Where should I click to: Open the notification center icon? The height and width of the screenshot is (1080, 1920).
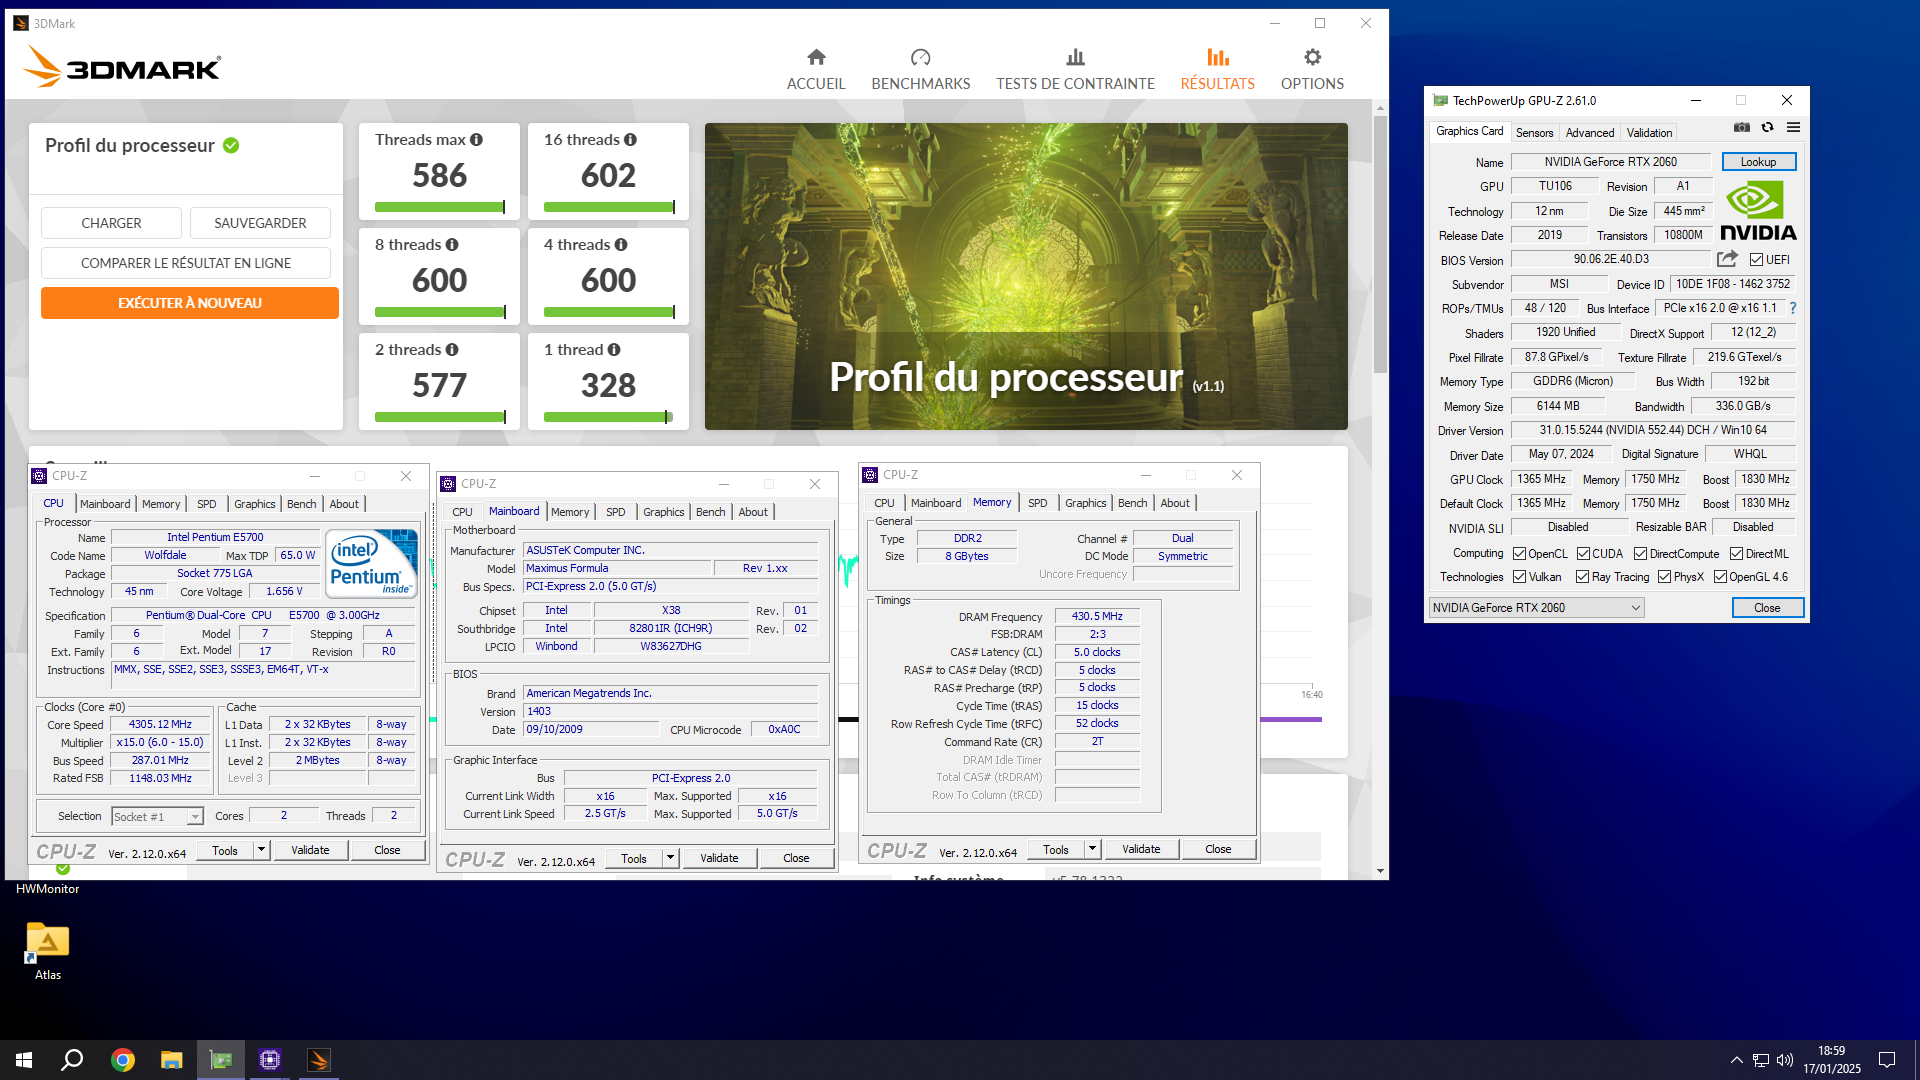(1887, 1060)
